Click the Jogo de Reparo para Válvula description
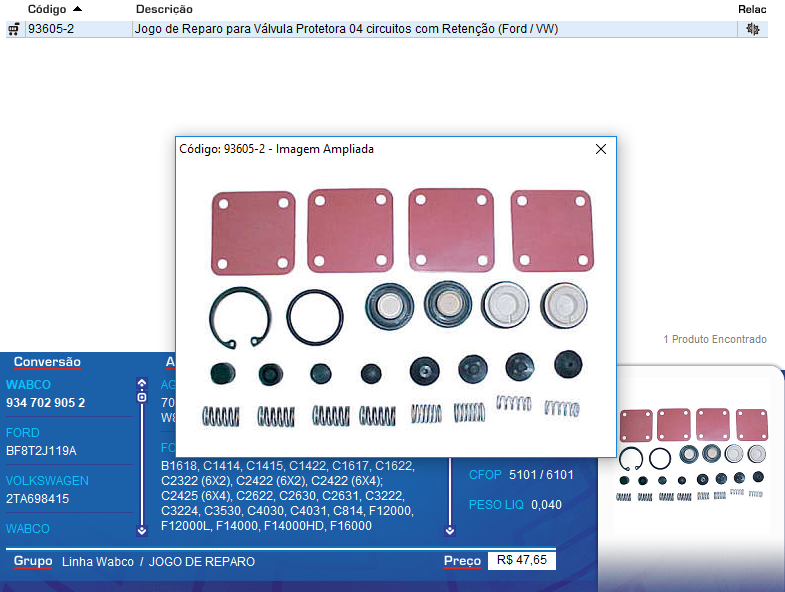 click(345, 29)
